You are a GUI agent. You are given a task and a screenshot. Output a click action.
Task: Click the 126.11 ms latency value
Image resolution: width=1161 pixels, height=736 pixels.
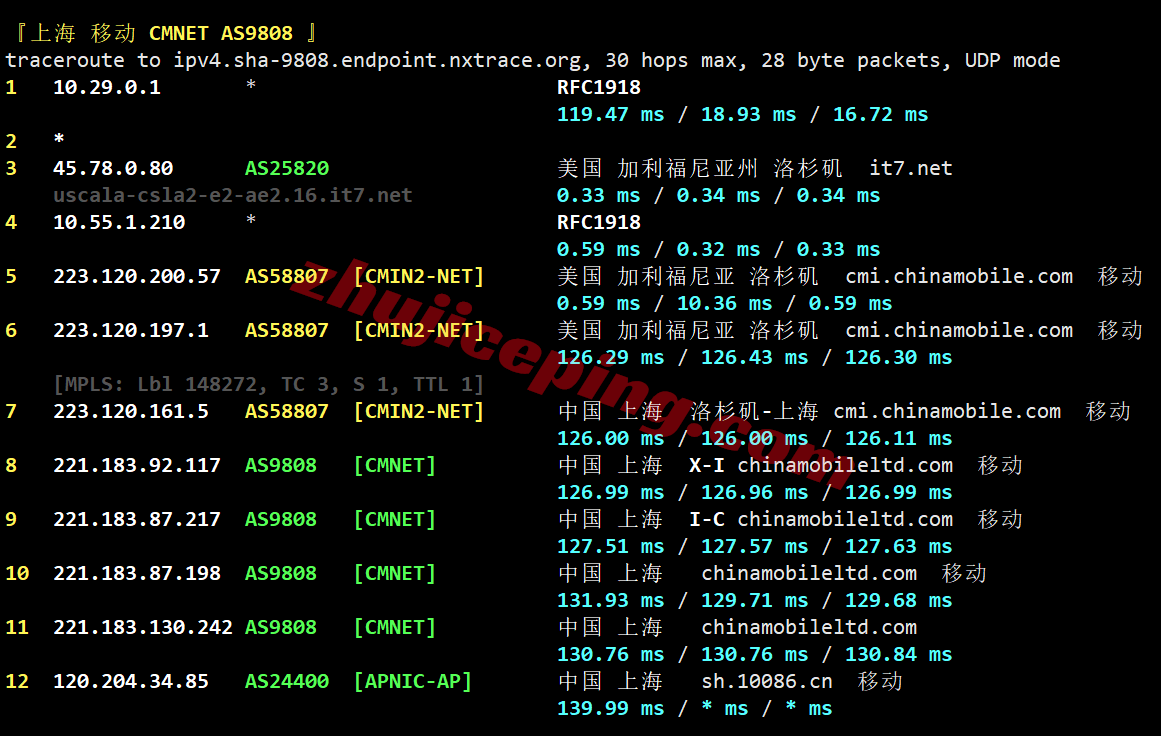coord(898,438)
